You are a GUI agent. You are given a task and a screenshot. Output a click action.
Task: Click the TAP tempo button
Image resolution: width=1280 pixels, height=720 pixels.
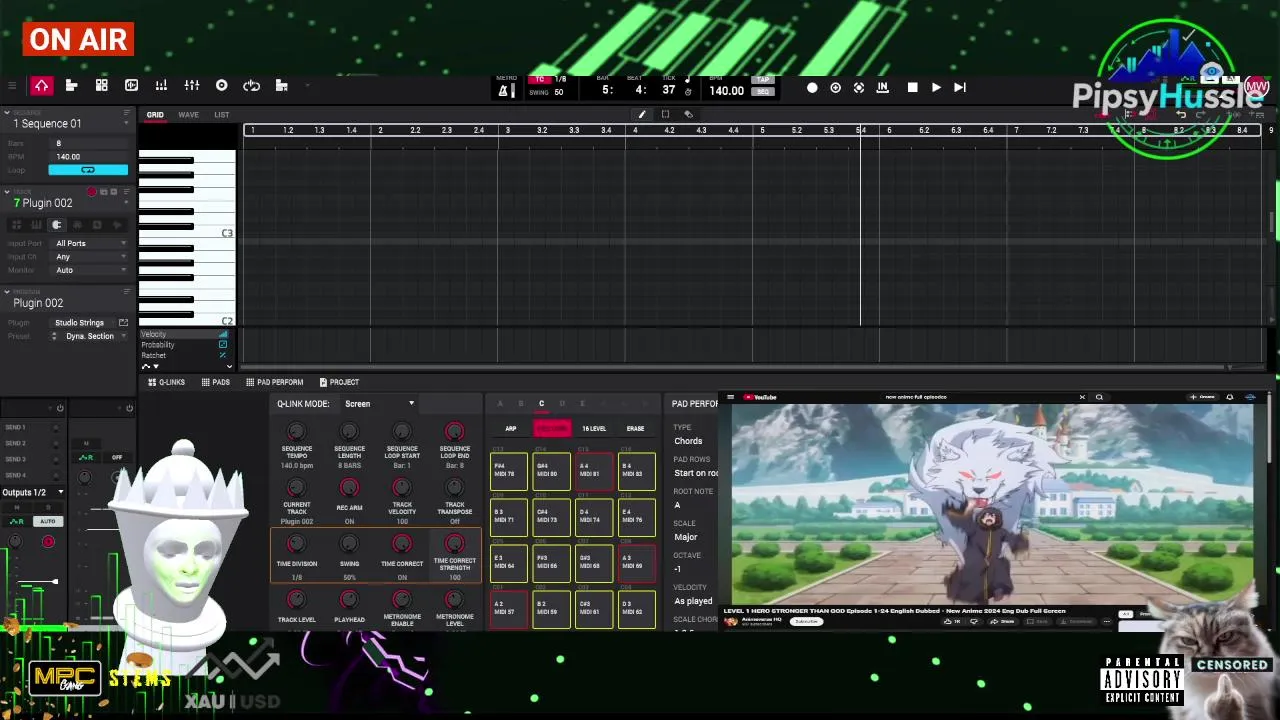763,80
